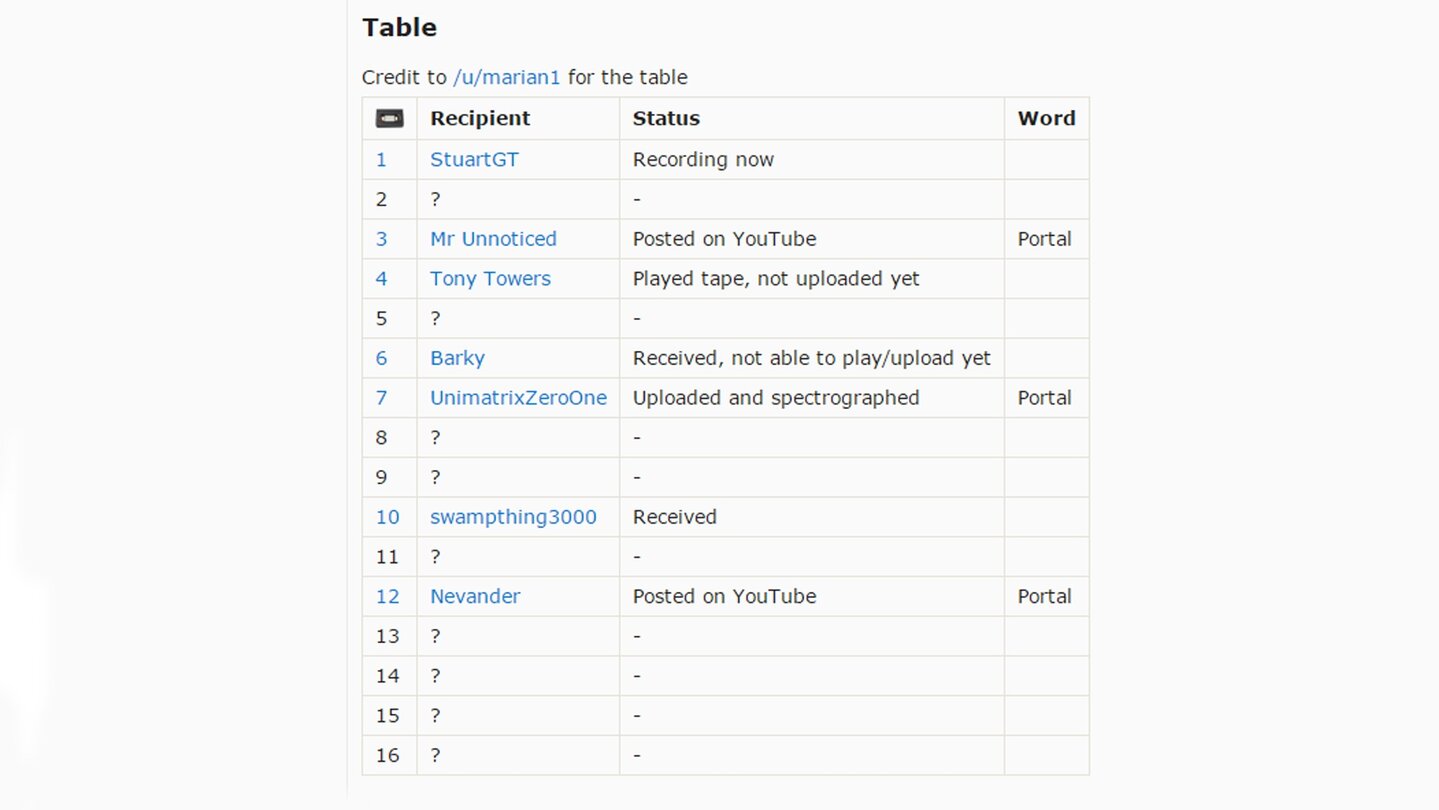Image resolution: width=1439 pixels, height=810 pixels.
Task: Click tape number 1 link
Action: pos(381,159)
